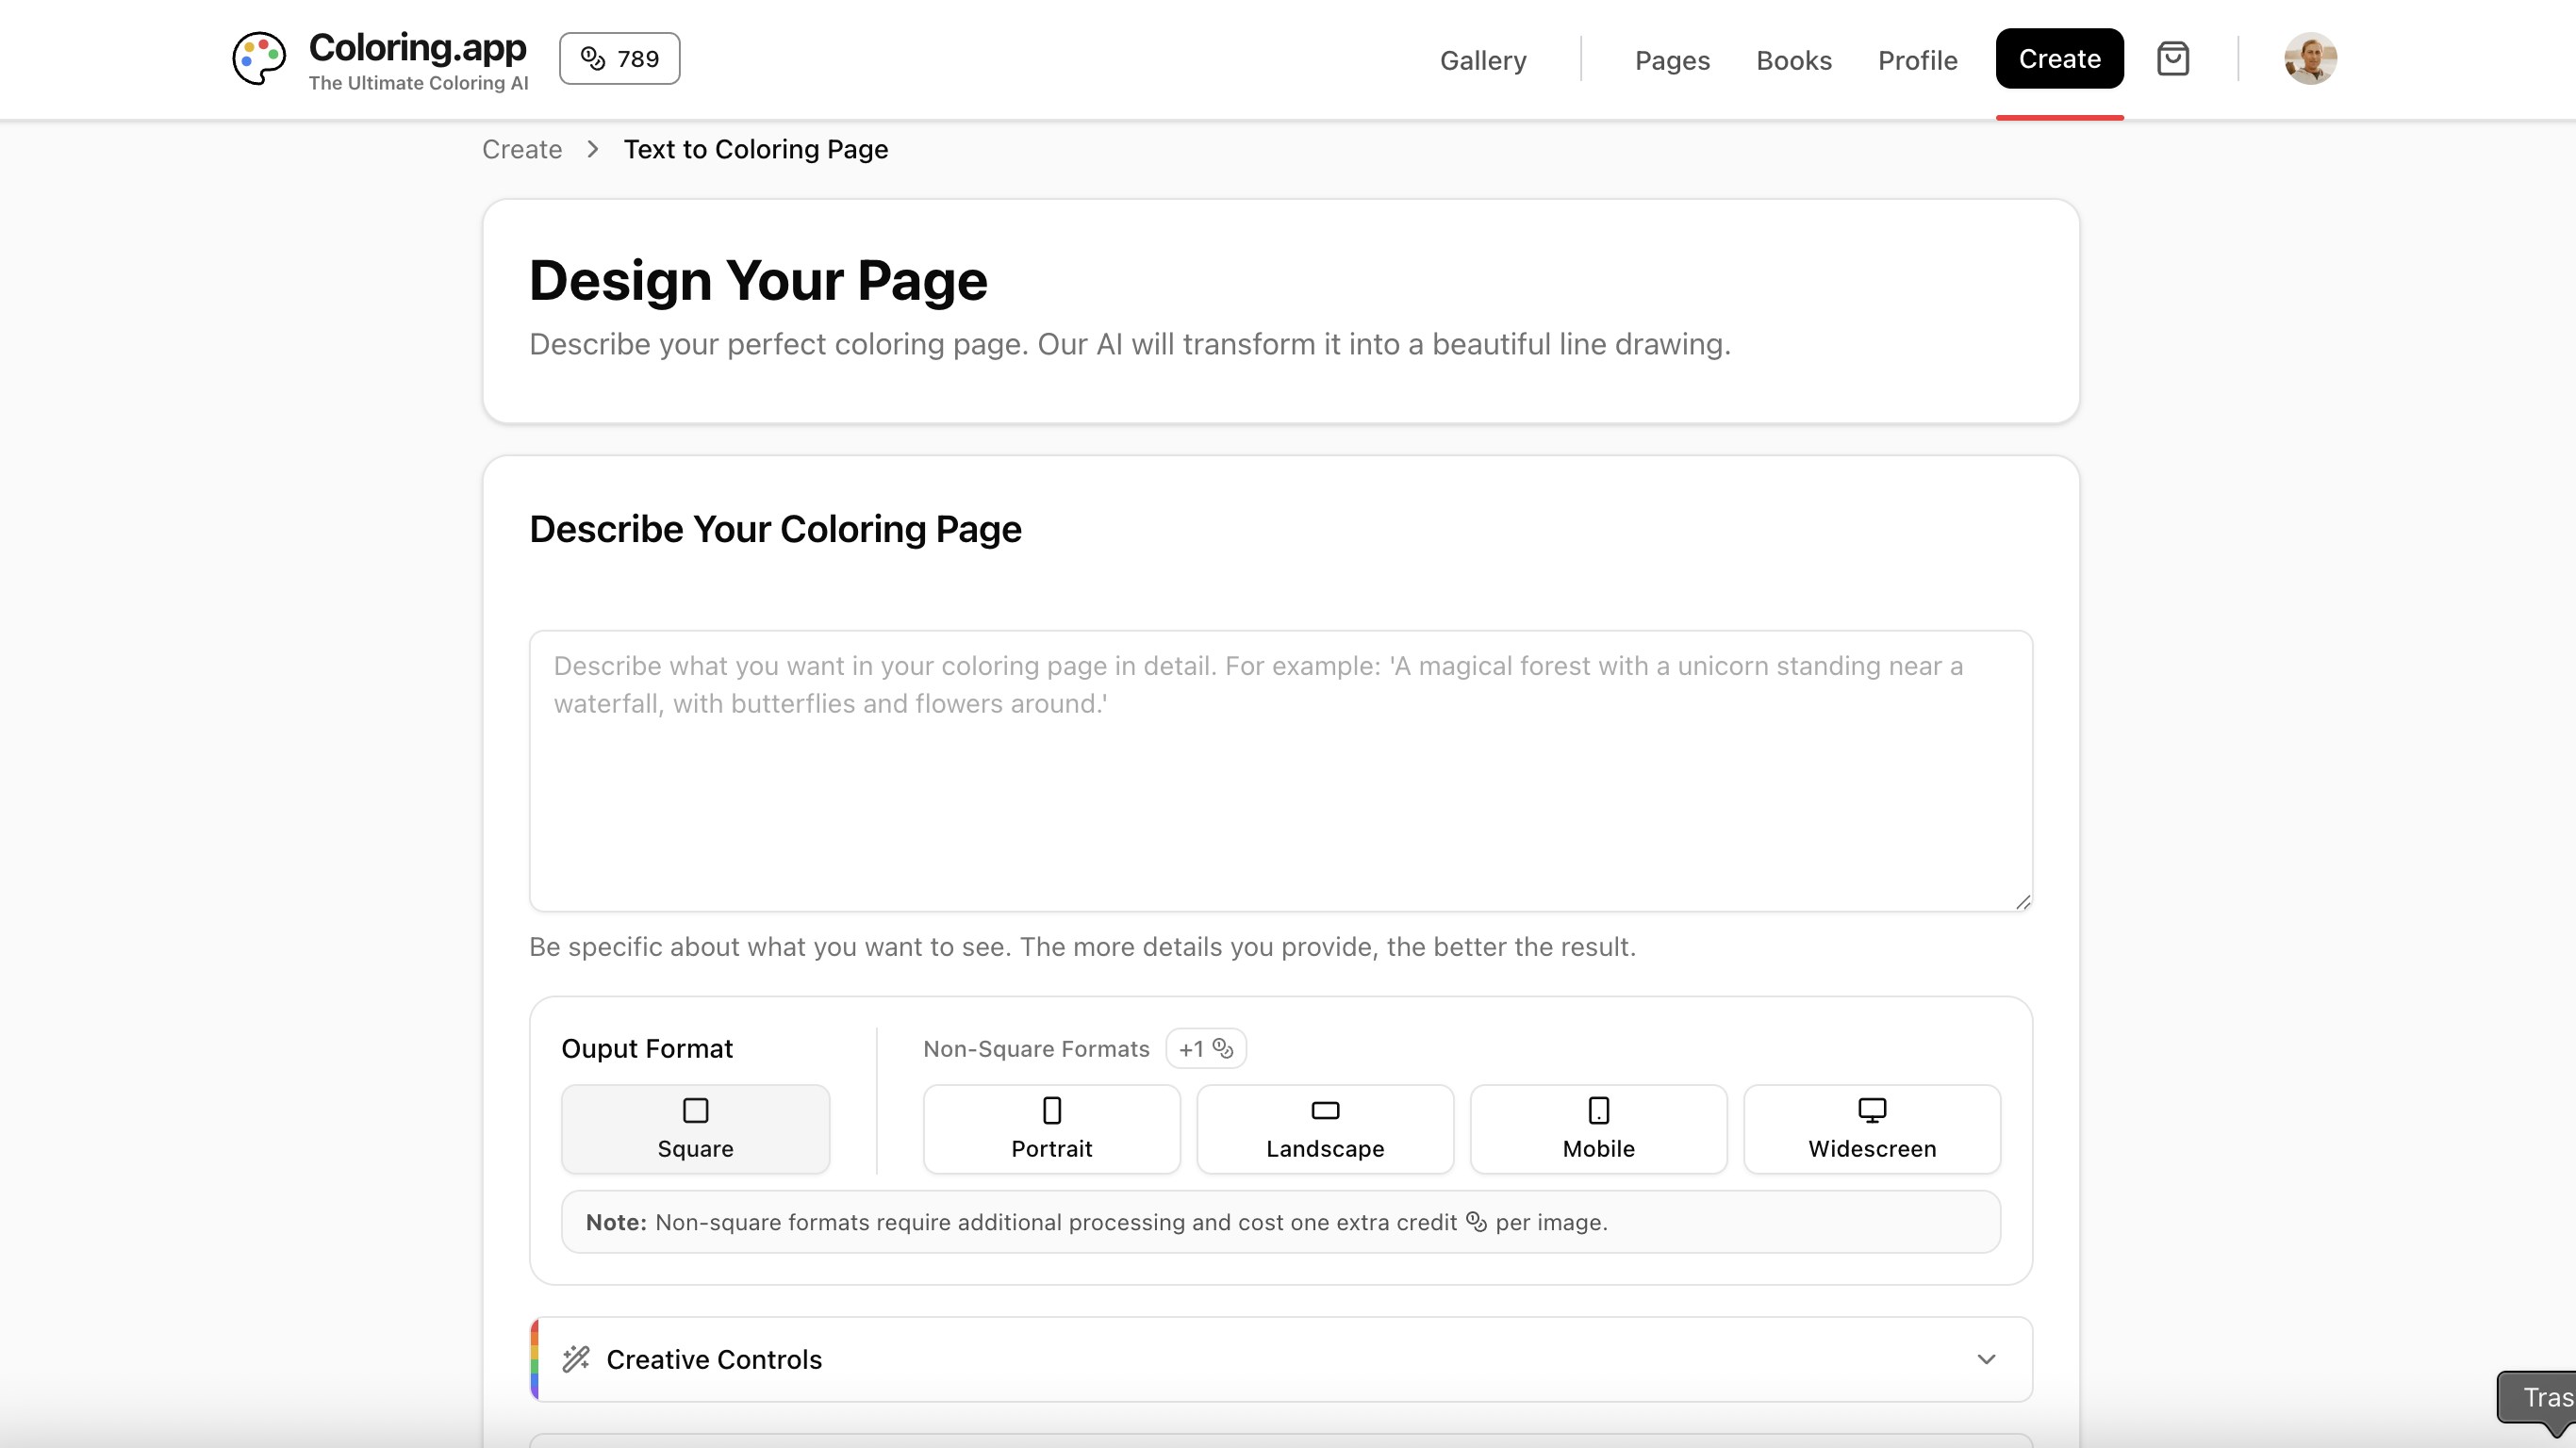Click the breadcrumb chevron separator

(x=593, y=149)
